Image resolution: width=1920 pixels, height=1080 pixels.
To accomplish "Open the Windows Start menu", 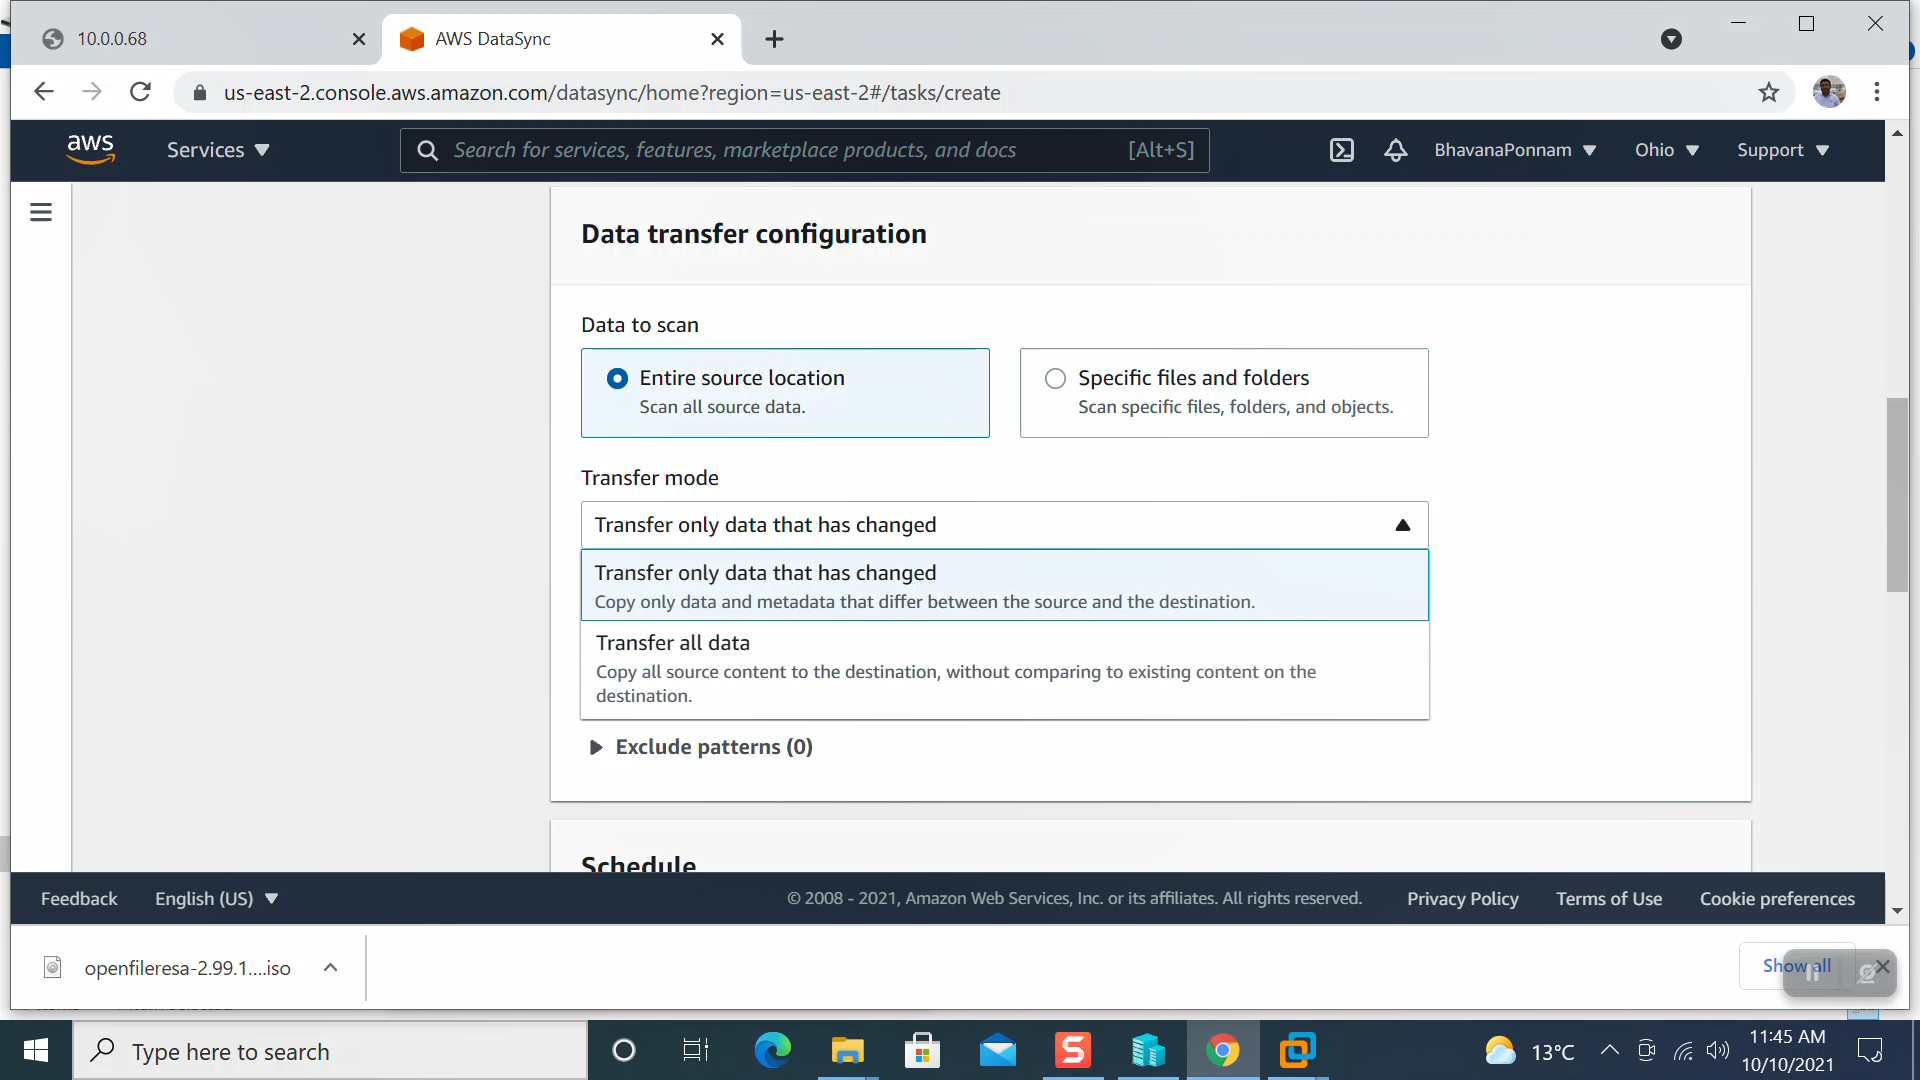I will pyautogui.click(x=35, y=1050).
